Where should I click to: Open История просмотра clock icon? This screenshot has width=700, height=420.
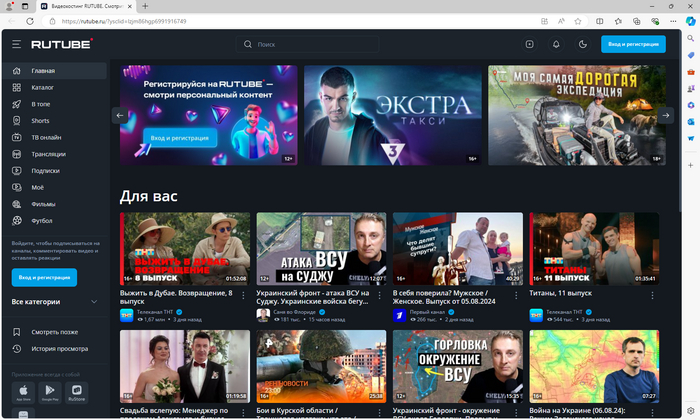click(x=17, y=349)
